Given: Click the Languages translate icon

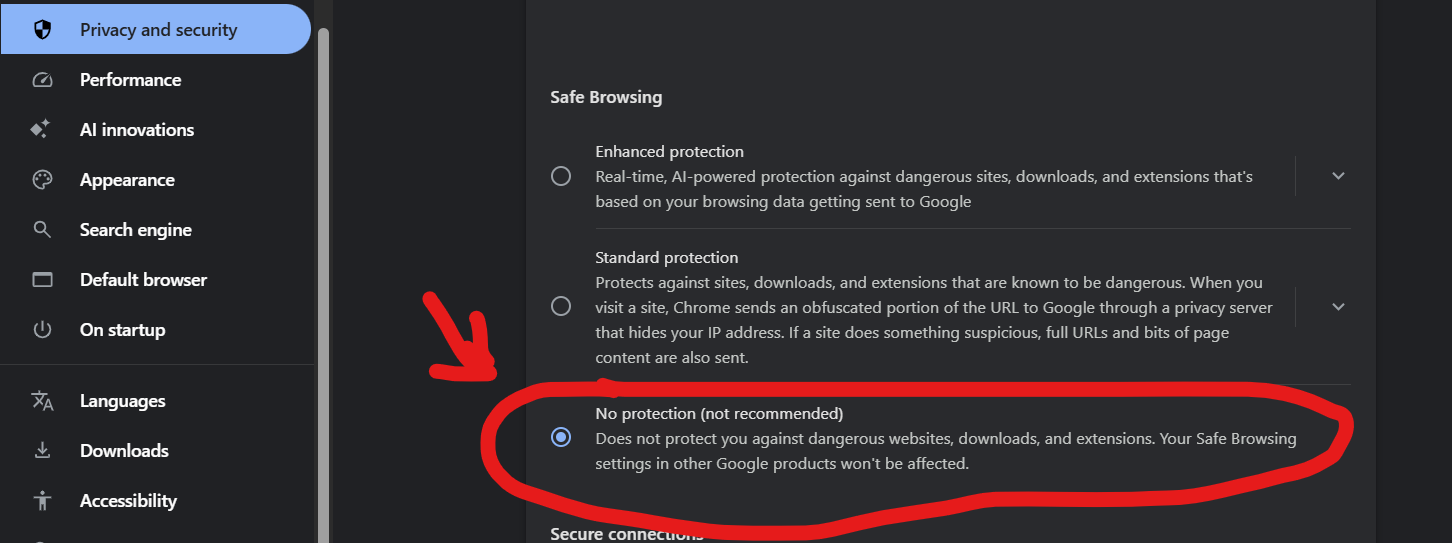Looking at the screenshot, I should point(42,401).
